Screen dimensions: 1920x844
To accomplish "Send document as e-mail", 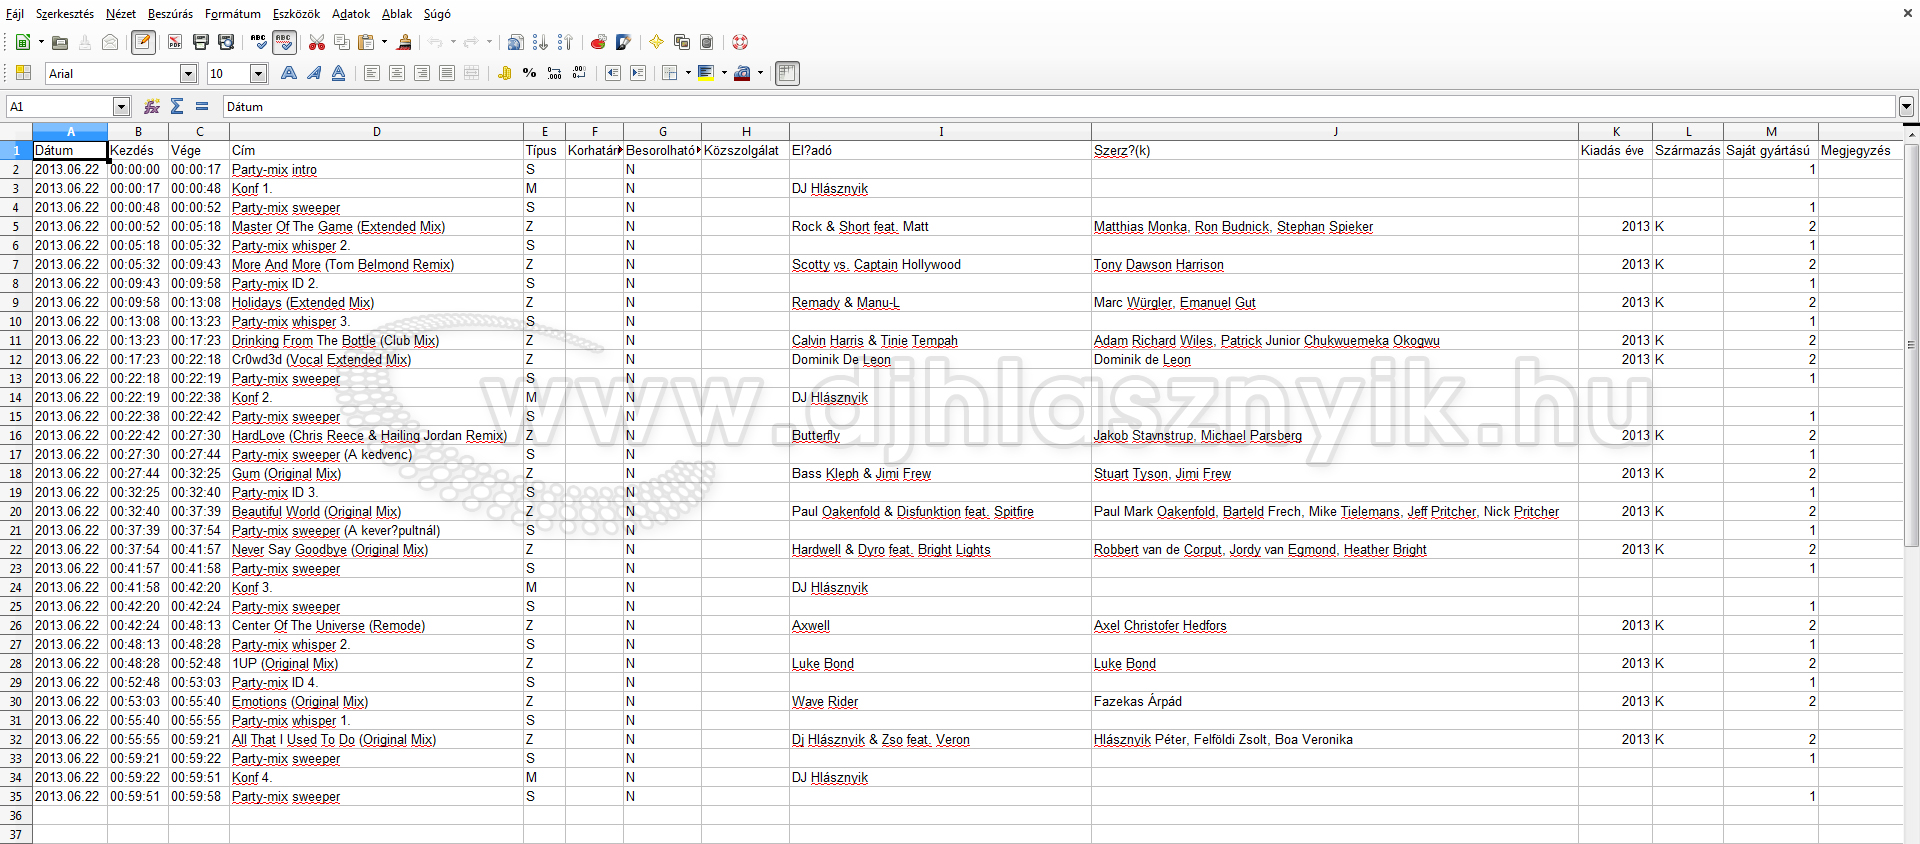I will click(x=110, y=42).
